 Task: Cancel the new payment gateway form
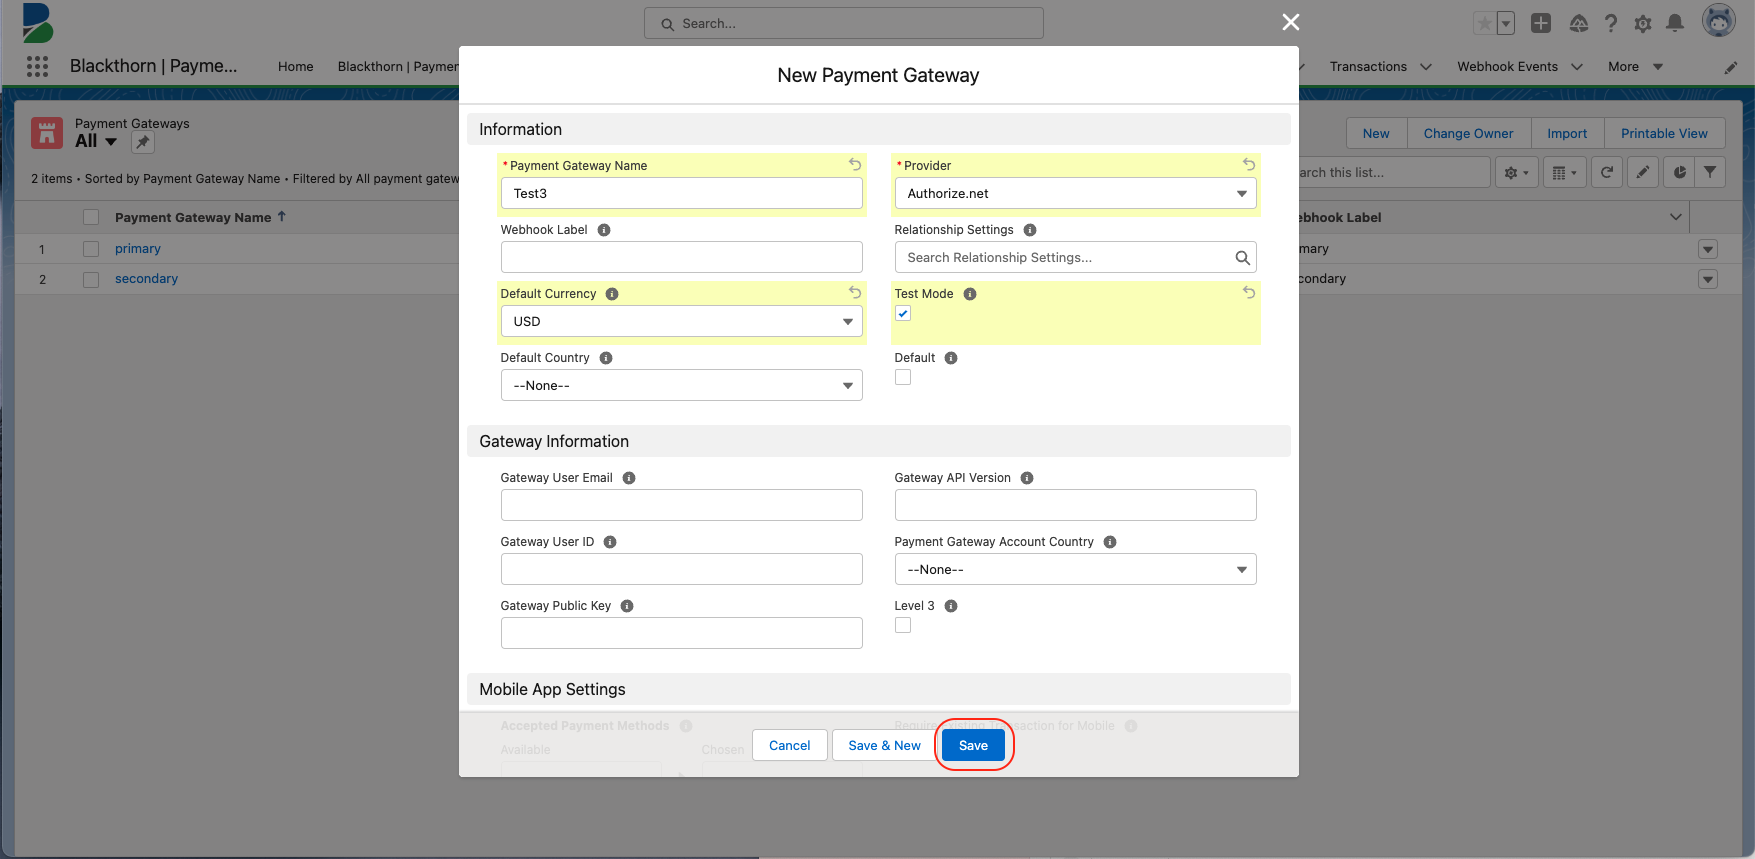pyautogui.click(x=789, y=745)
